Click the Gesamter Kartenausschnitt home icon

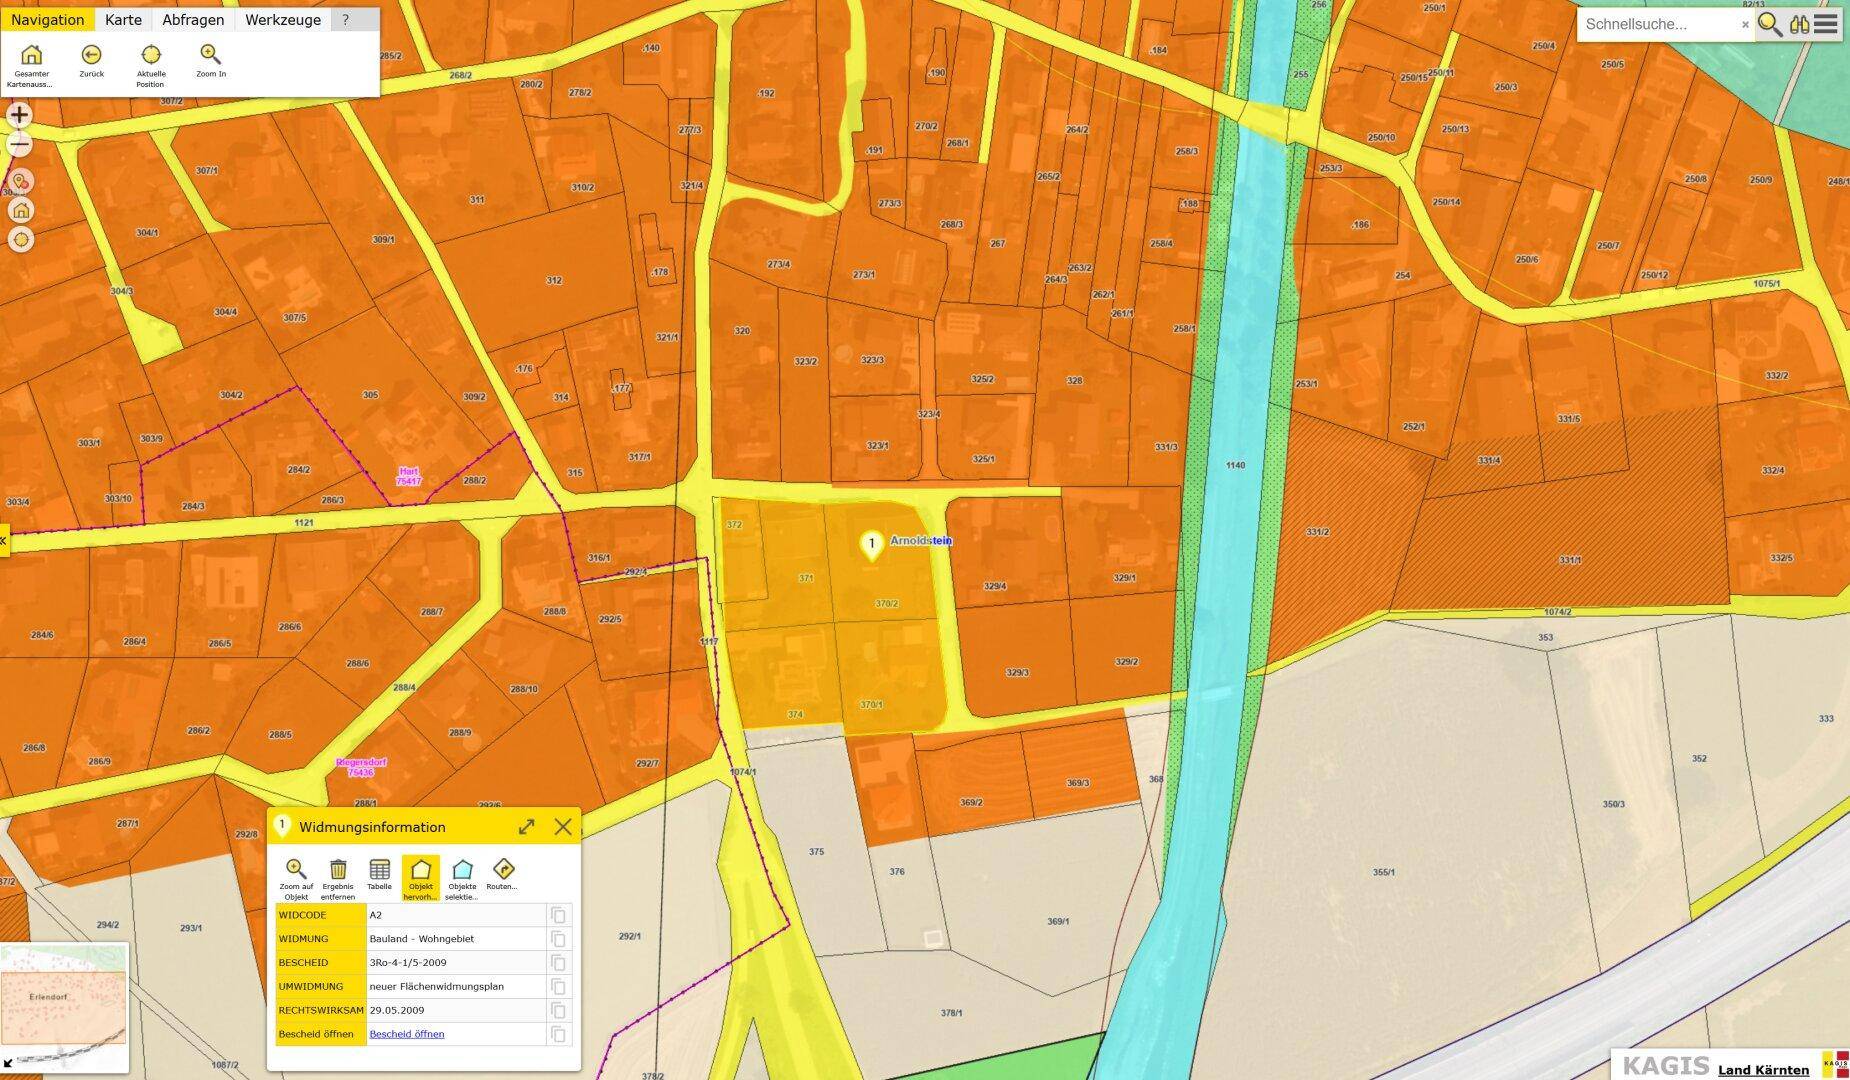click(31, 55)
